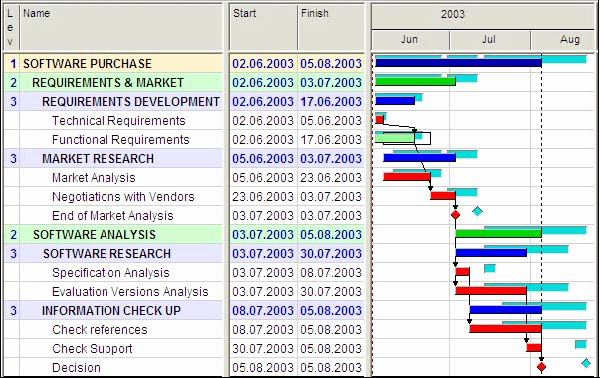Click Specification Analysis red Gantt bar

point(463,272)
